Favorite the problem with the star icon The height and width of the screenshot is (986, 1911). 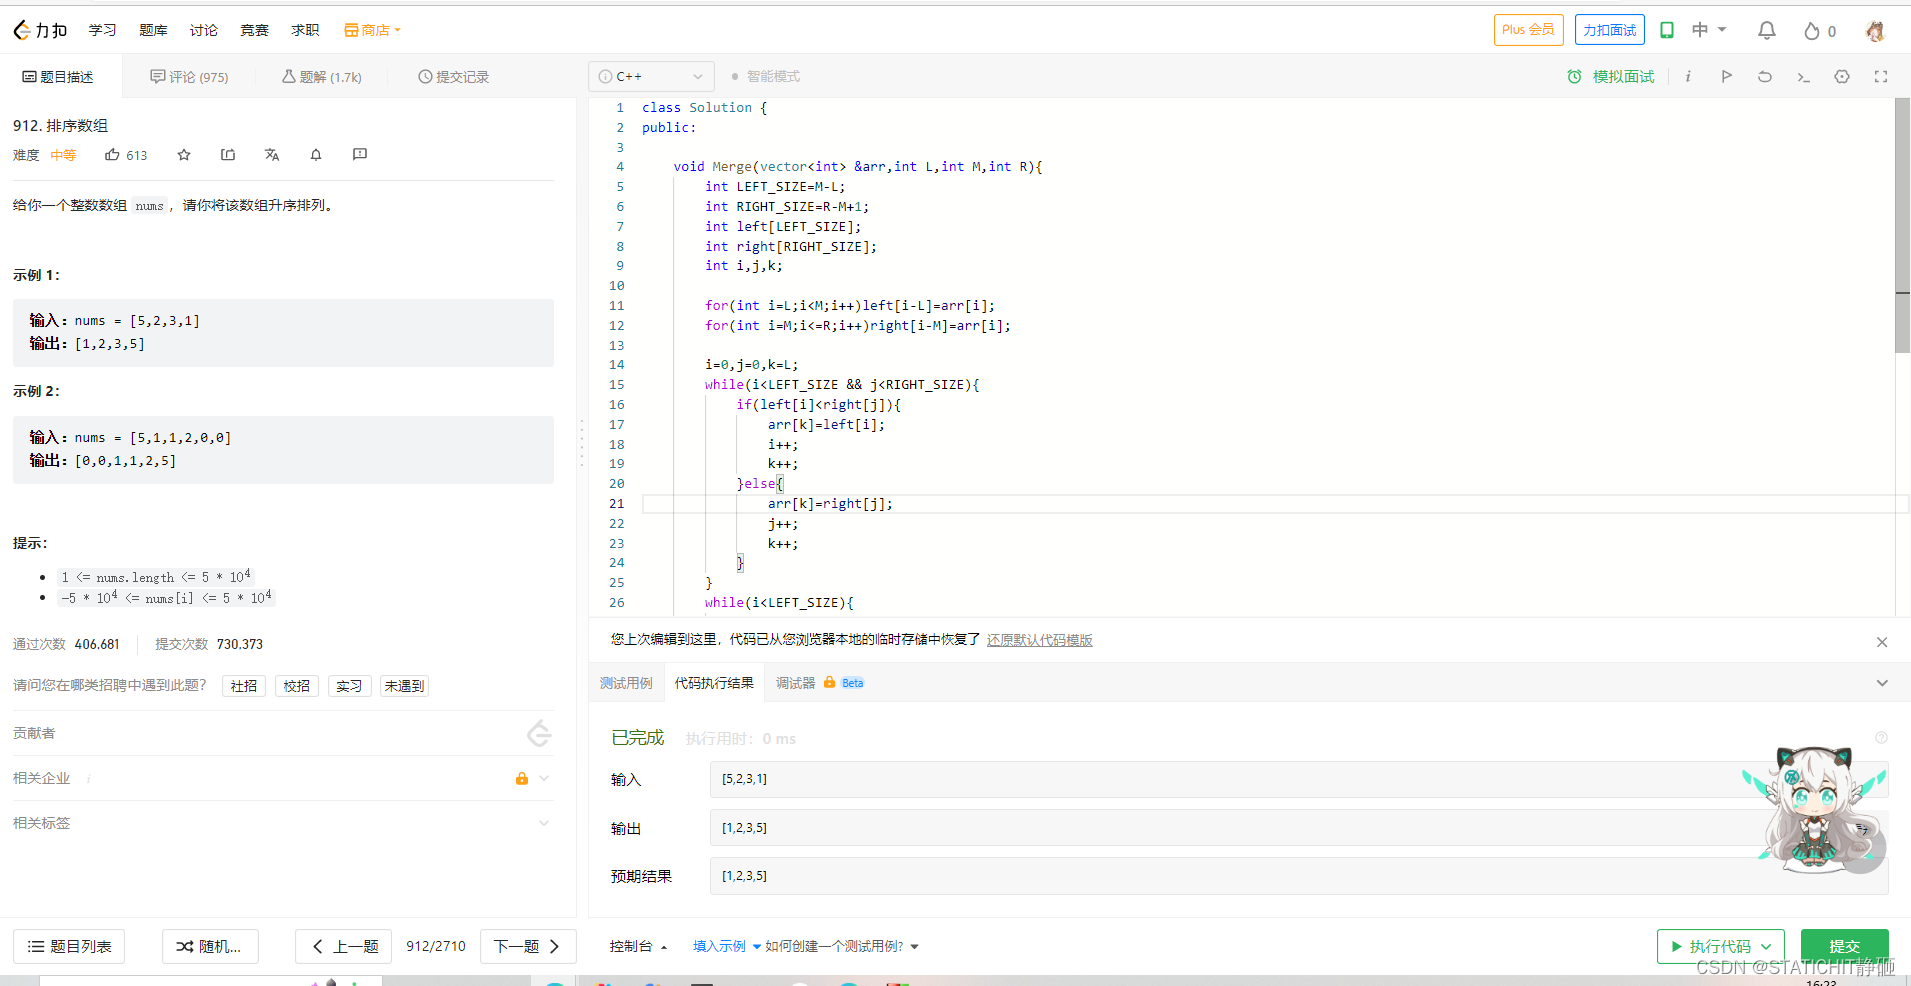point(184,154)
